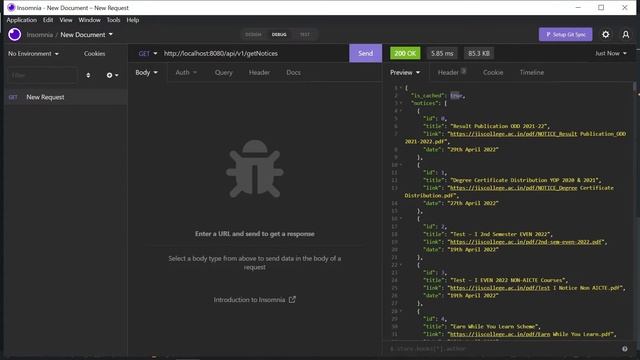Open the create request plus dropdown
This screenshot has width=640, height=360.
coord(112,76)
